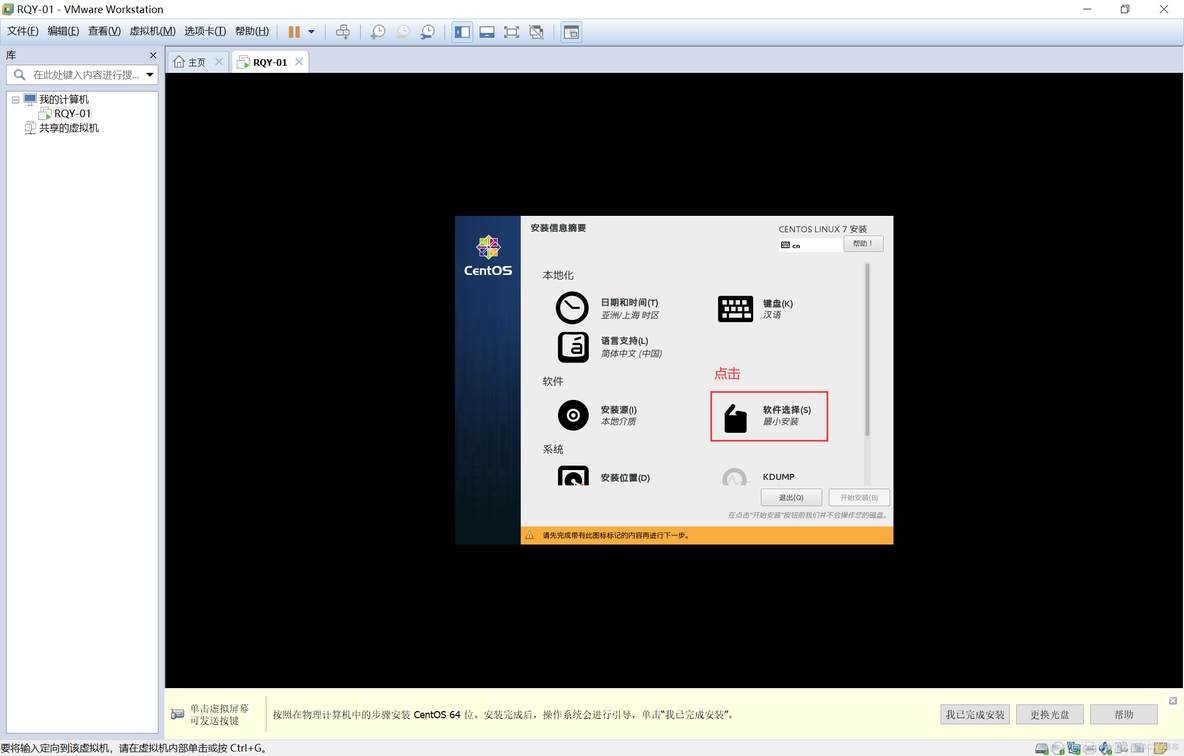
Task: Open the 帮助(H) menu
Action: click(251, 31)
